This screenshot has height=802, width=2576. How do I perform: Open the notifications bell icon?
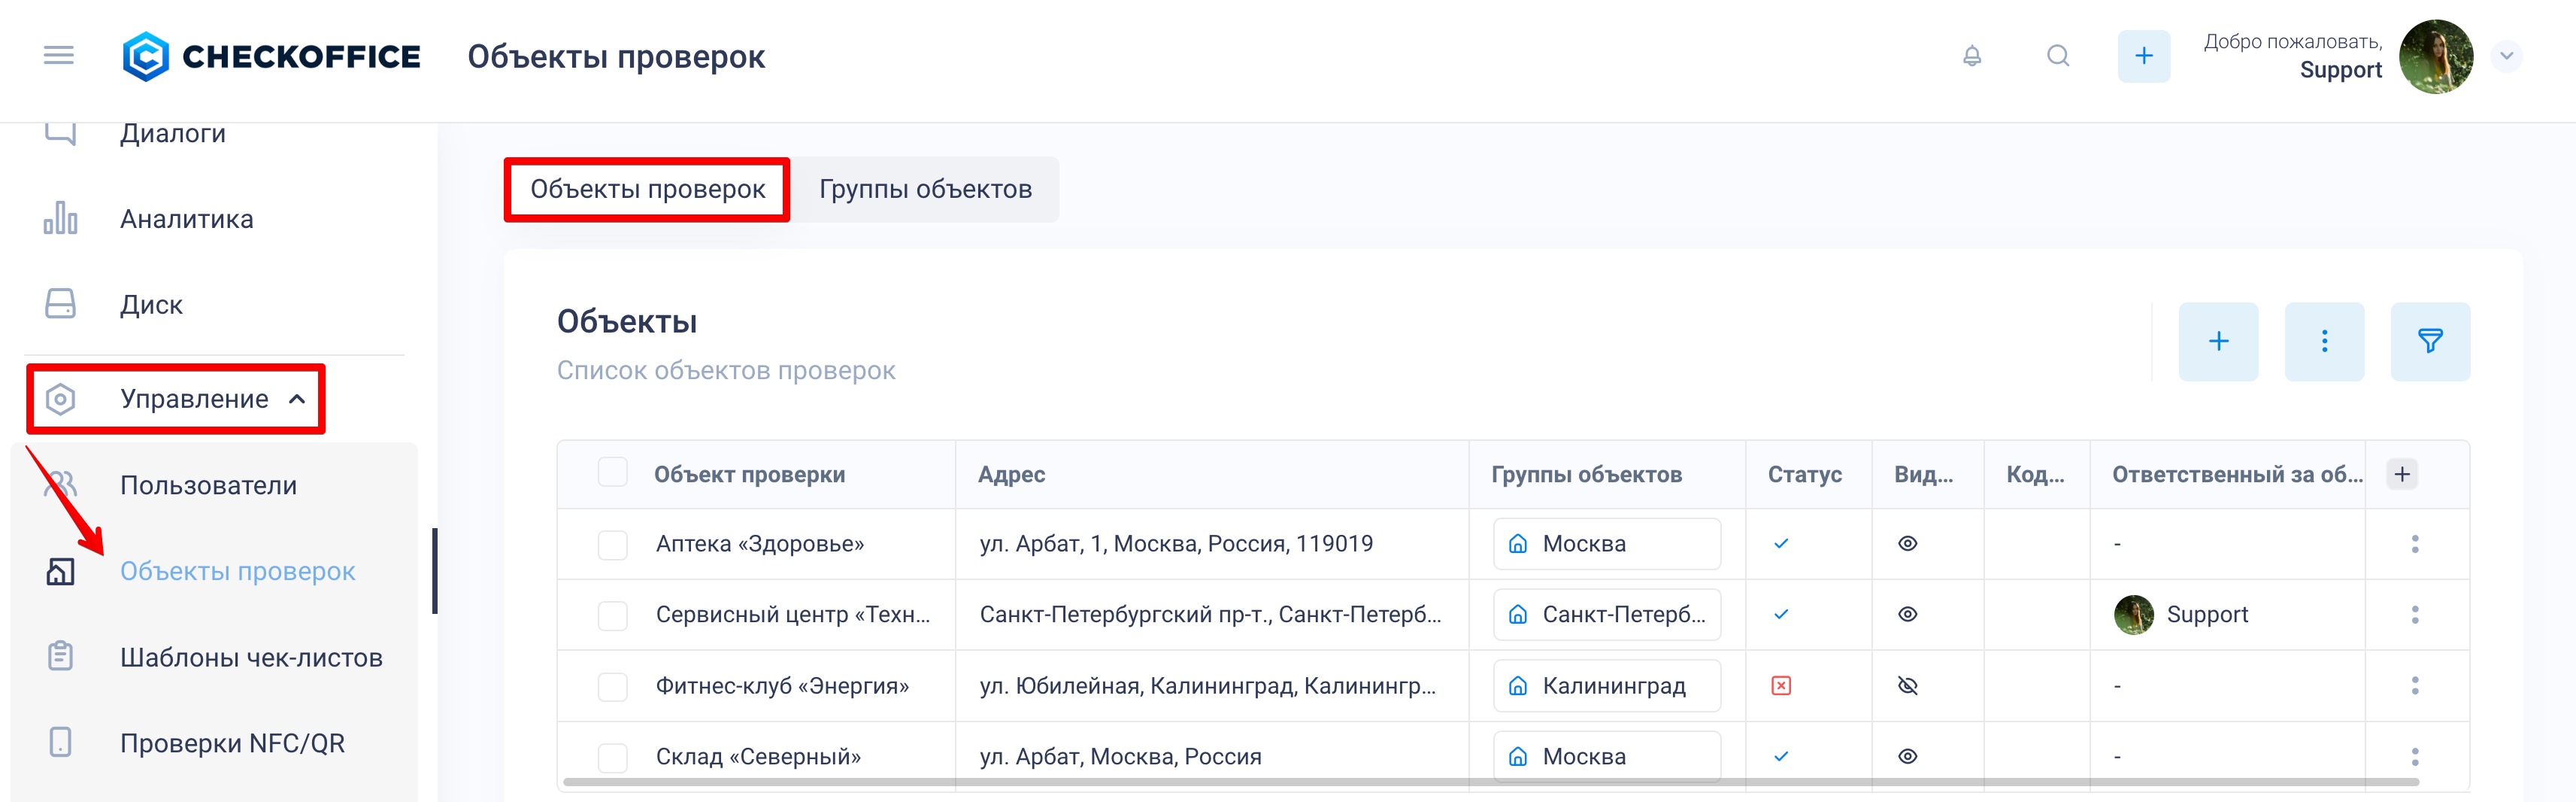1971,56
